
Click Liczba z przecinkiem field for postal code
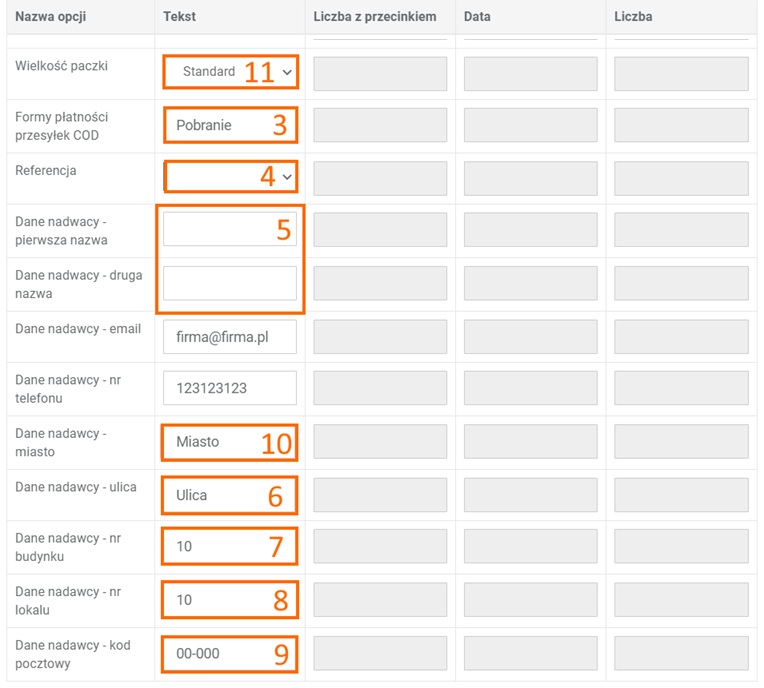tap(380, 653)
